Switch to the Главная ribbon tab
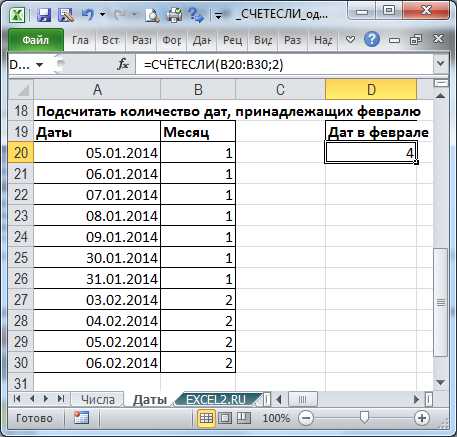Image resolution: width=457 pixels, height=437 pixels. pyautogui.click(x=80, y=40)
